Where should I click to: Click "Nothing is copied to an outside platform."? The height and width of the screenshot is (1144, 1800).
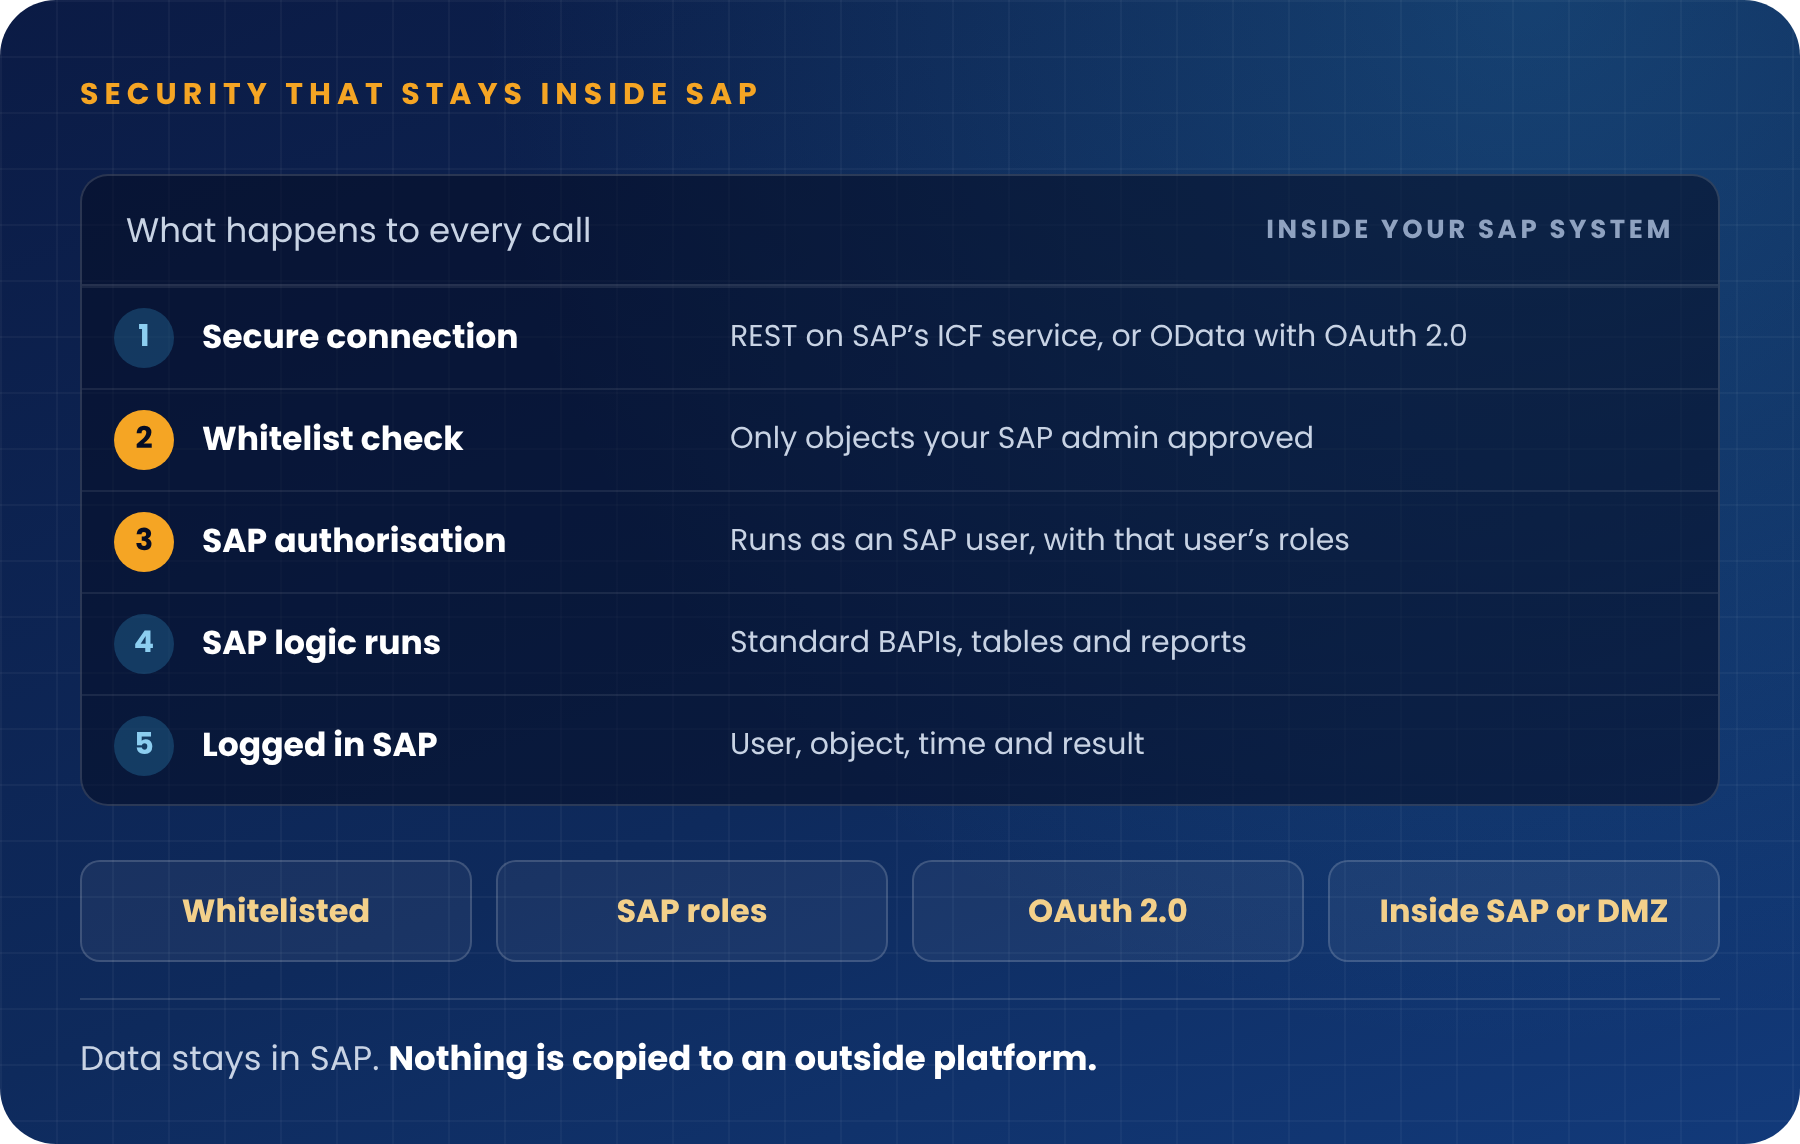tap(743, 1058)
